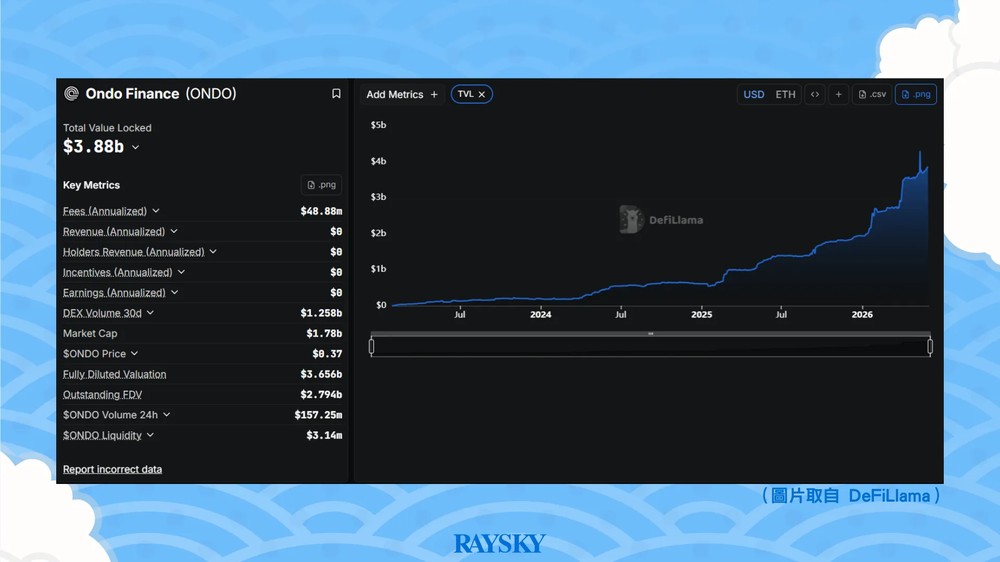The image size is (1000, 562).
Task: Click the Key Metrics heading
Action: [91, 185]
